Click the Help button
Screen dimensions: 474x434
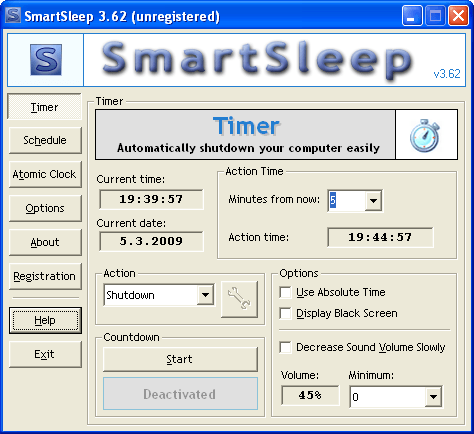click(45, 320)
